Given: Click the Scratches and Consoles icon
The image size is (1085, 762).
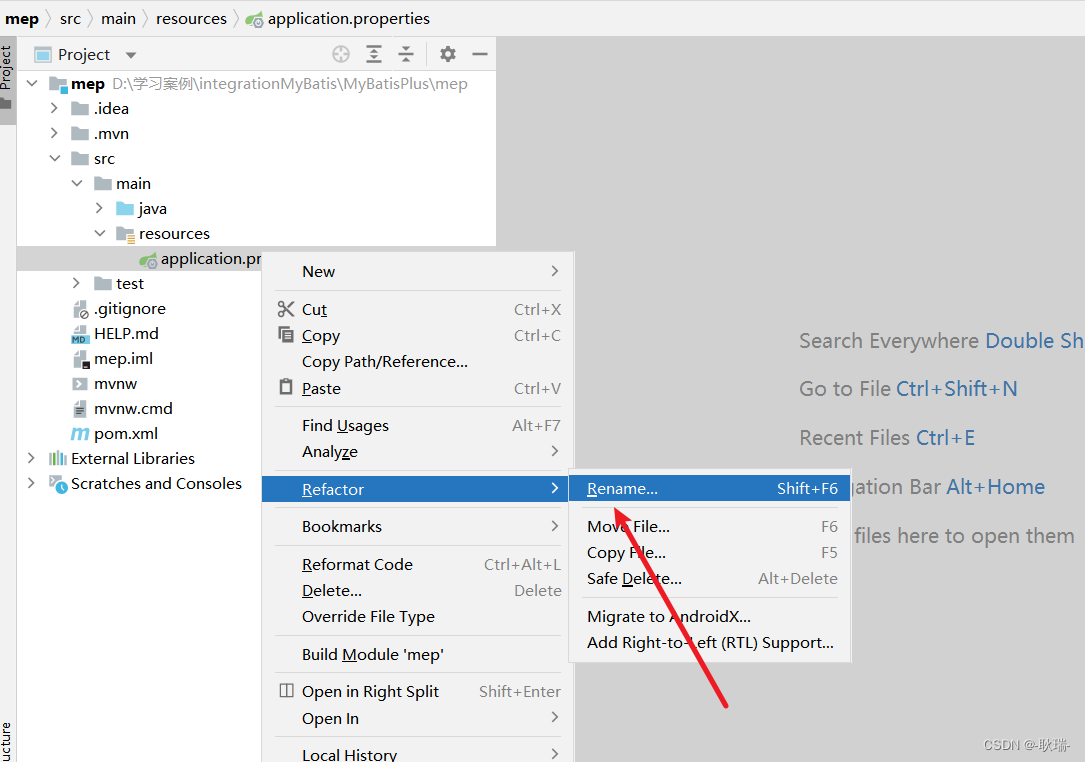Looking at the screenshot, I should (58, 483).
